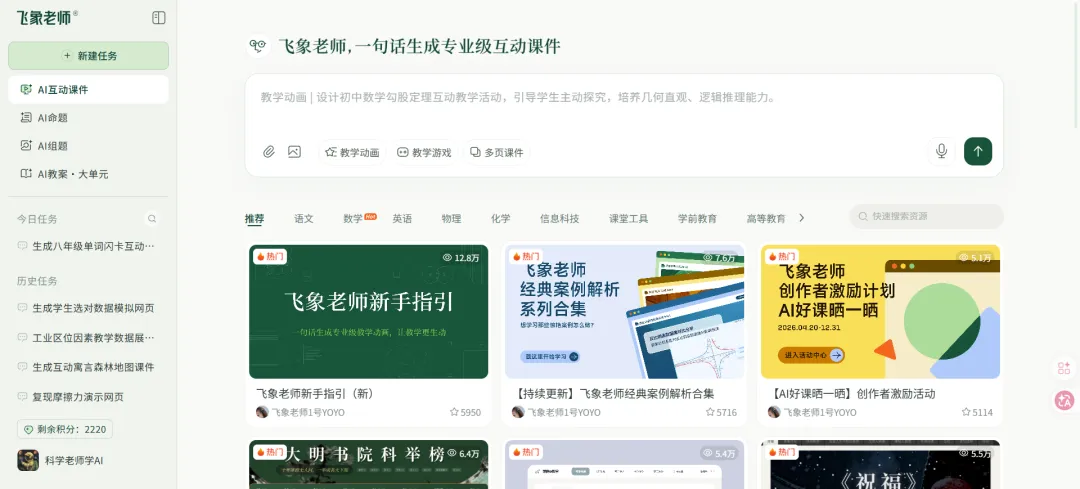
Task: Switch to the 物理 tab
Action: pyautogui.click(x=451, y=218)
